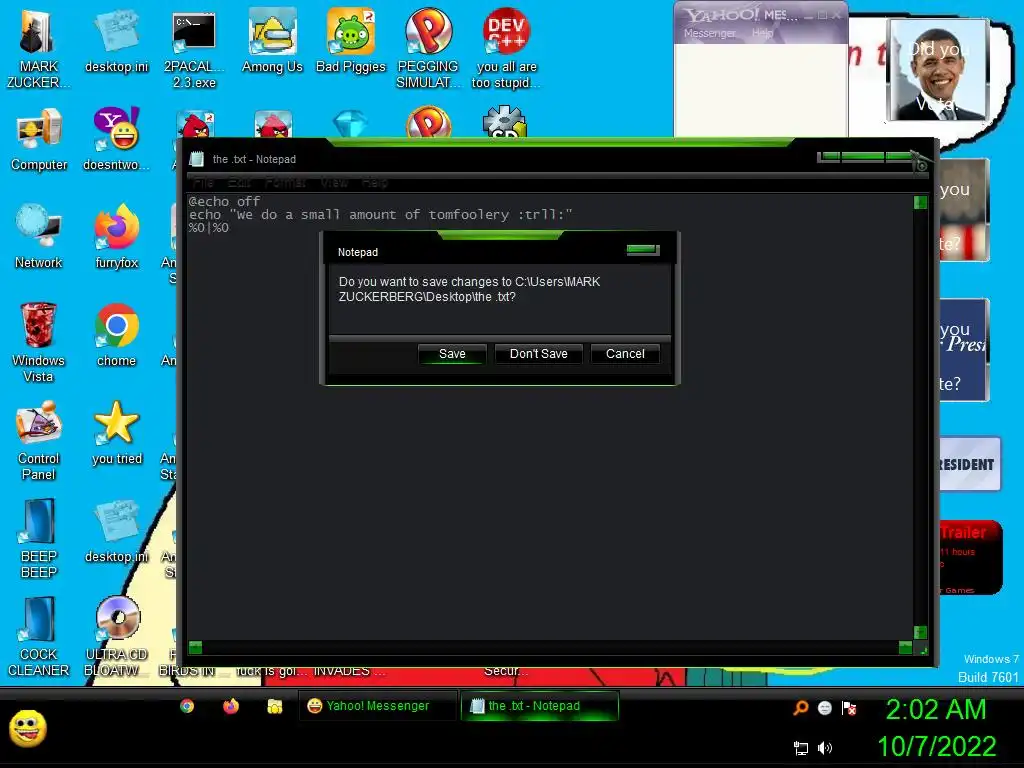Select the Network desktop icon

point(39,237)
